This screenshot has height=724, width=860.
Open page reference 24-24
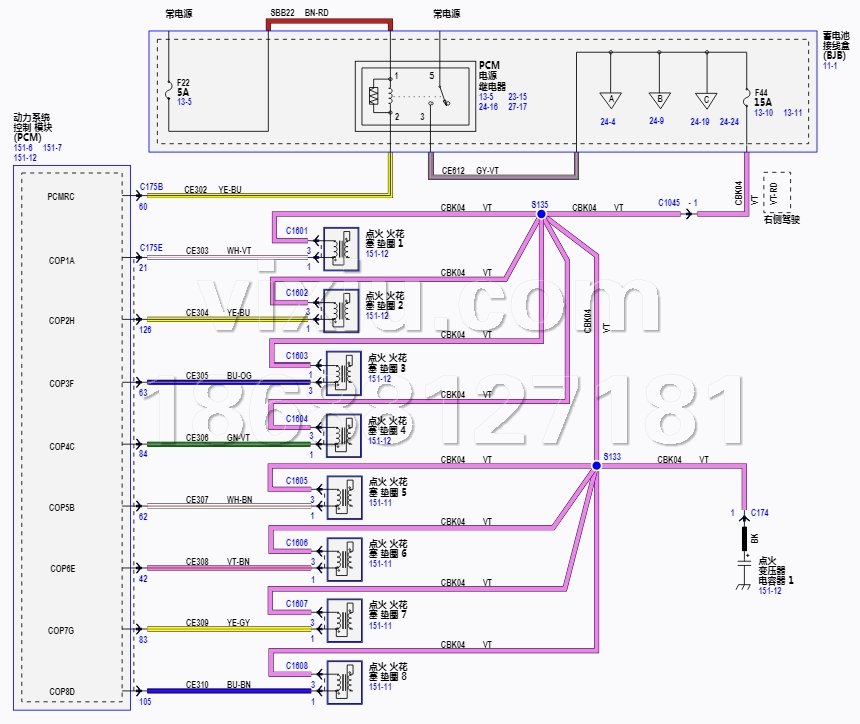pos(728,122)
